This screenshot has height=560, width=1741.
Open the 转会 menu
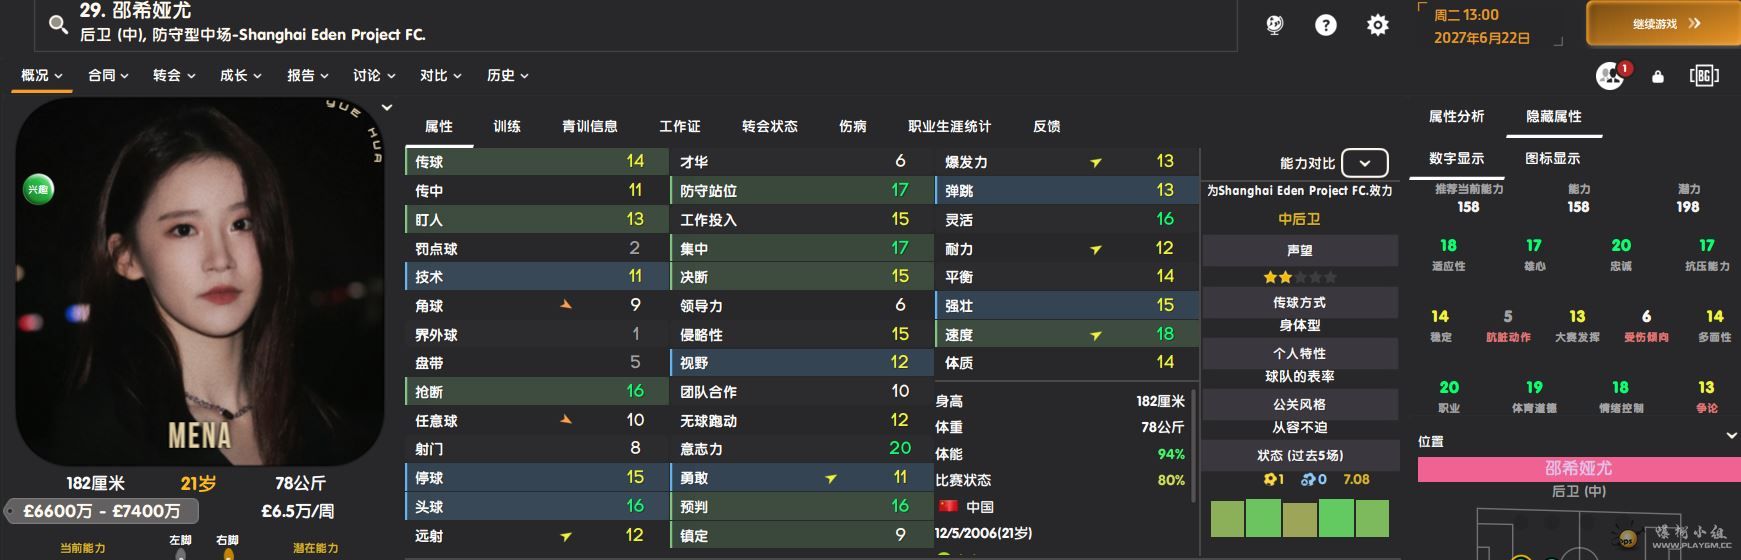174,75
